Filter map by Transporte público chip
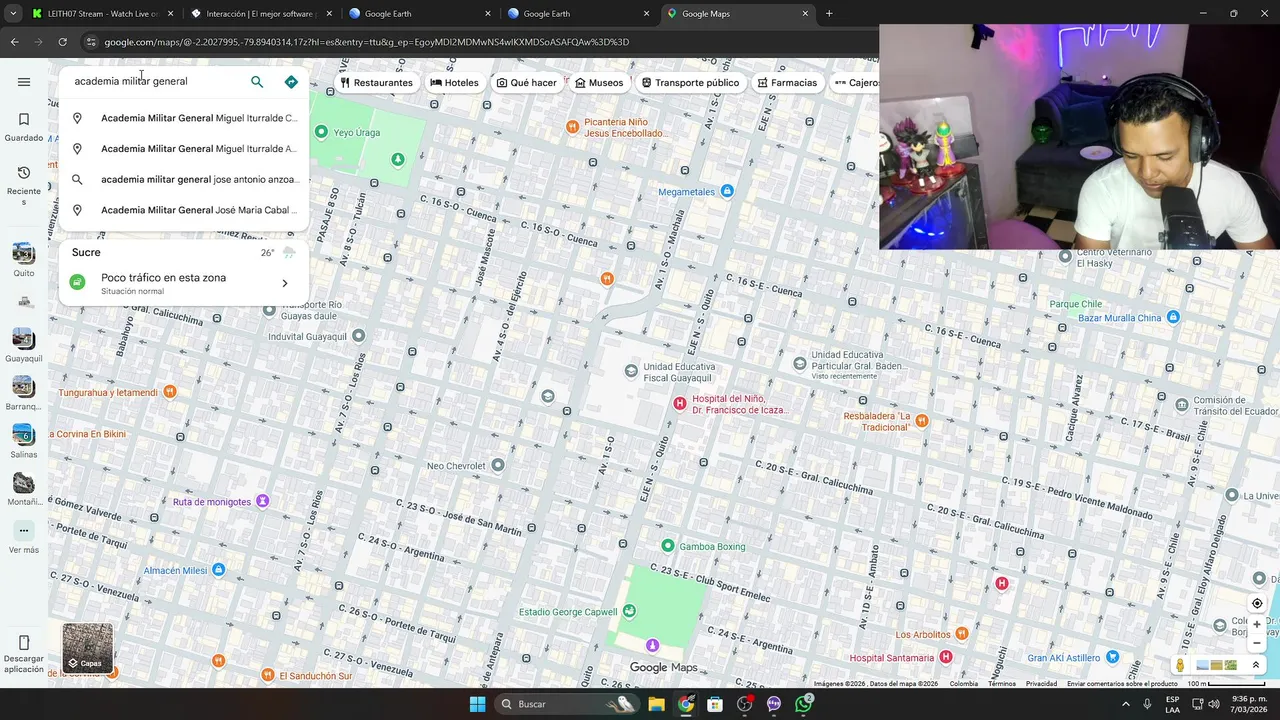 690,83
